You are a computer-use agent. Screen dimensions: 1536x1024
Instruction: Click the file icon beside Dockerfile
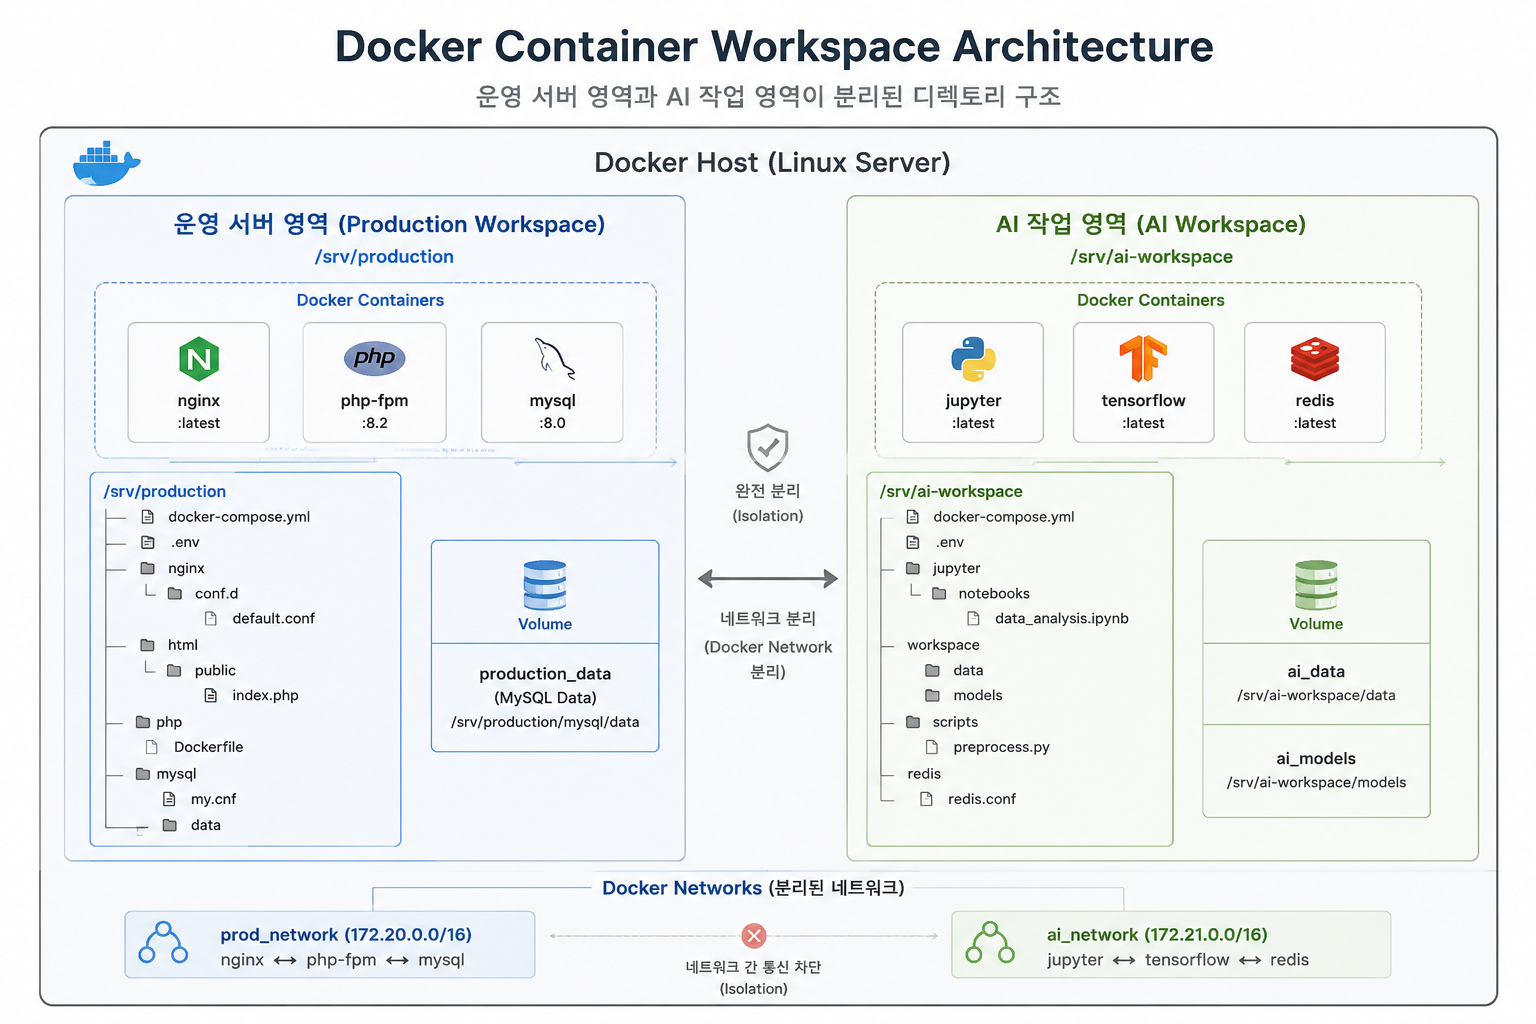(x=152, y=747)
